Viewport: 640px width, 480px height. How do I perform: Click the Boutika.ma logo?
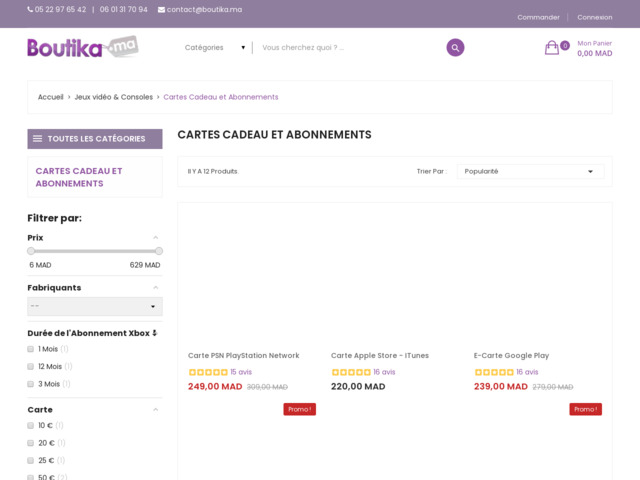[x=82, y=47]
